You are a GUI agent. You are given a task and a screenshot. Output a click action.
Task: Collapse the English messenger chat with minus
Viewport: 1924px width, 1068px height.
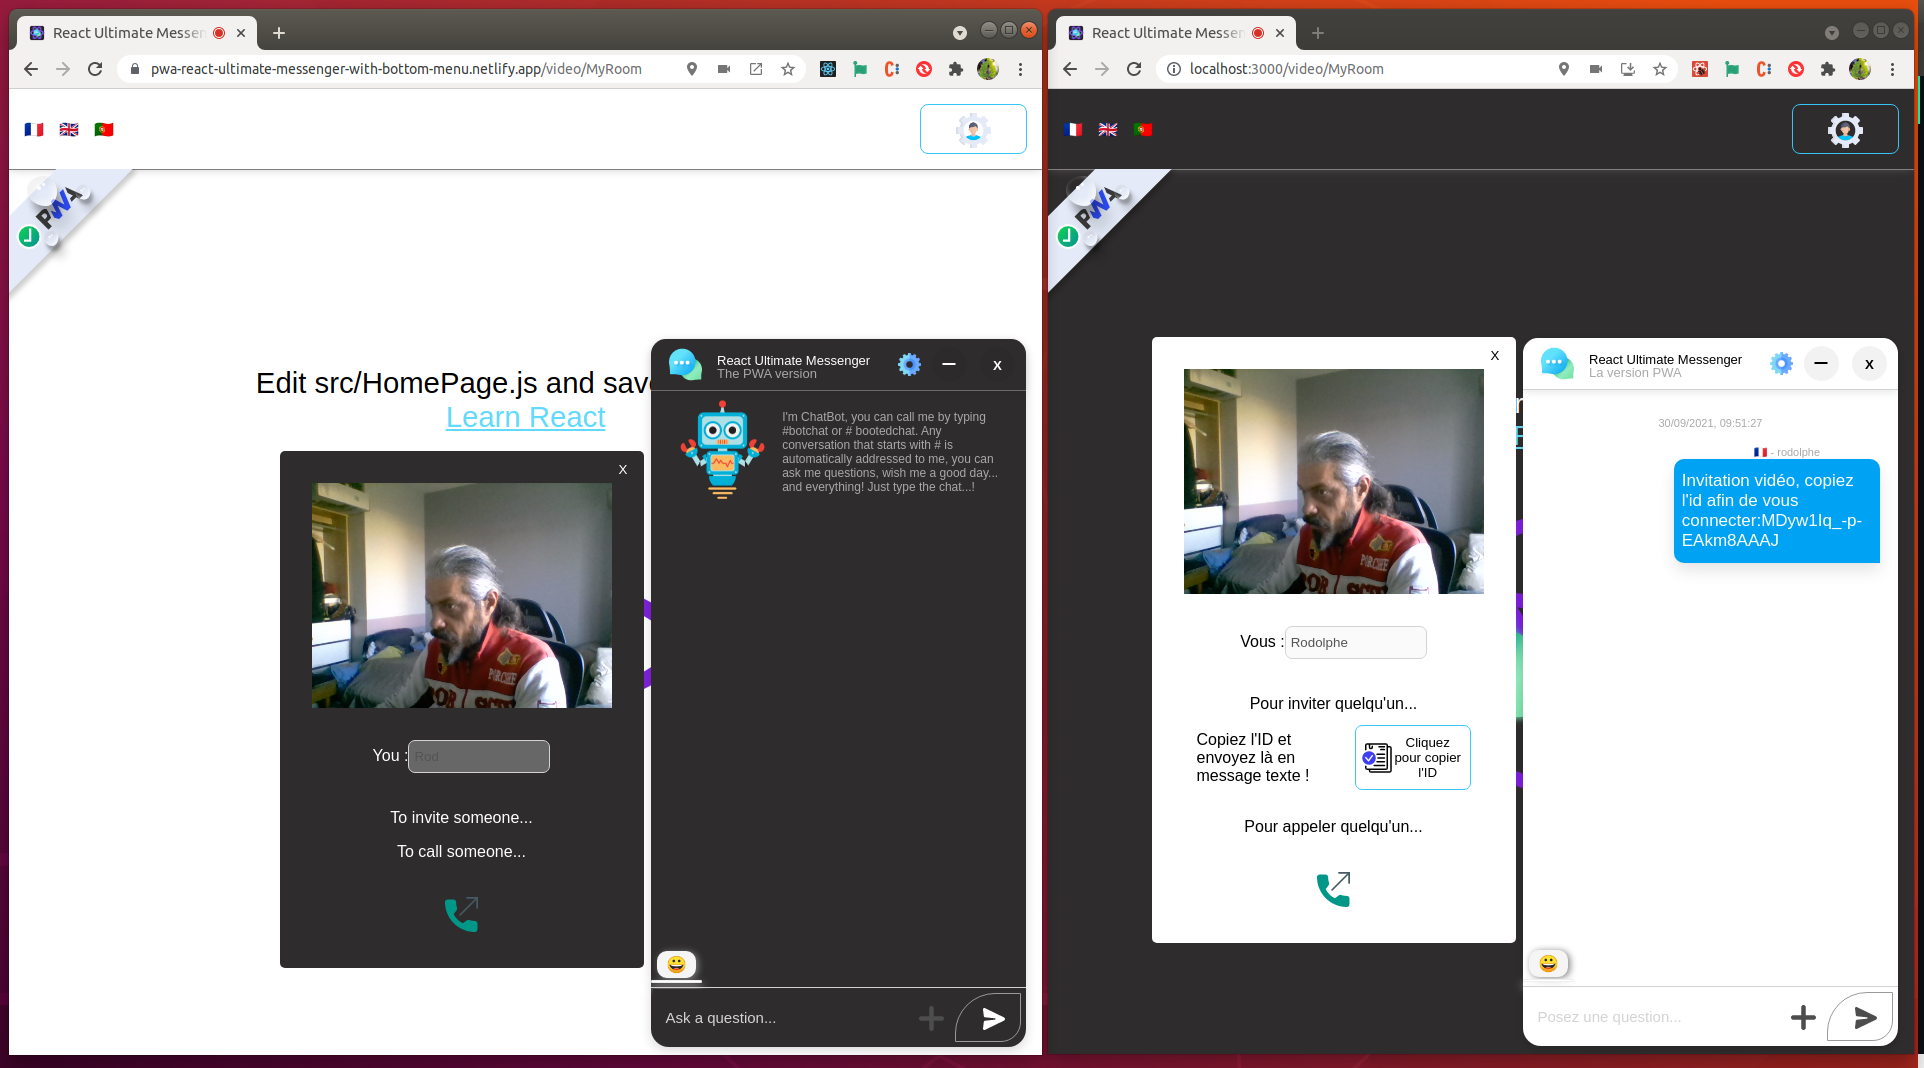click(949, 365)
